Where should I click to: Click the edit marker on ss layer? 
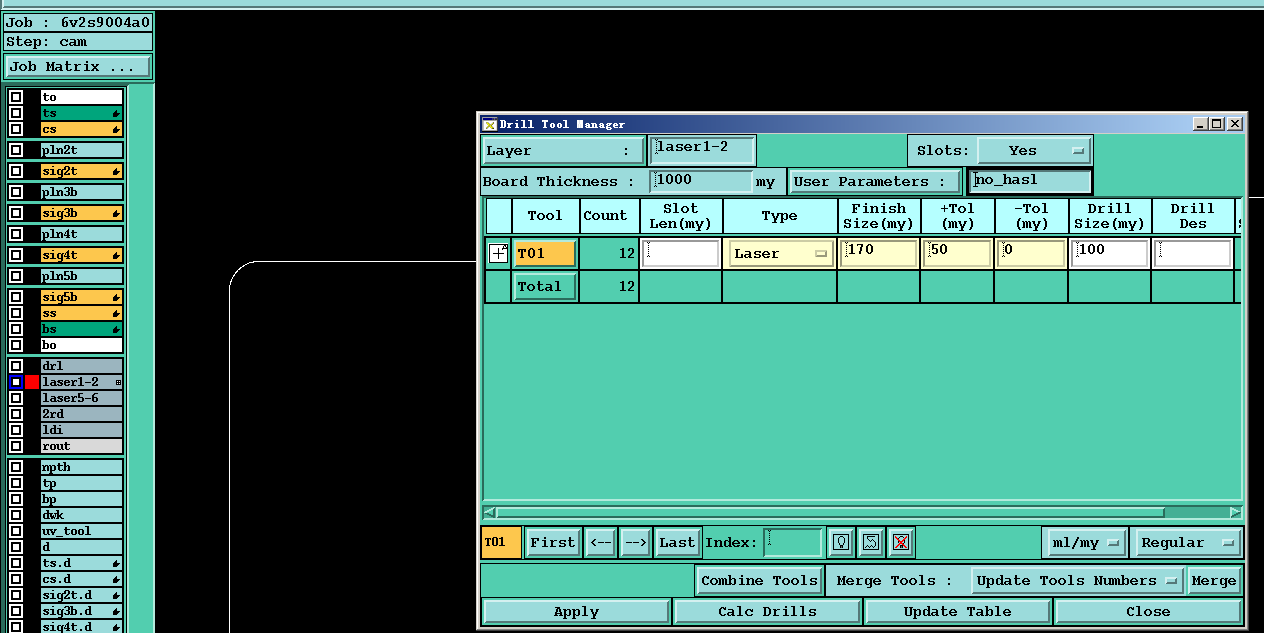point(116,314)
